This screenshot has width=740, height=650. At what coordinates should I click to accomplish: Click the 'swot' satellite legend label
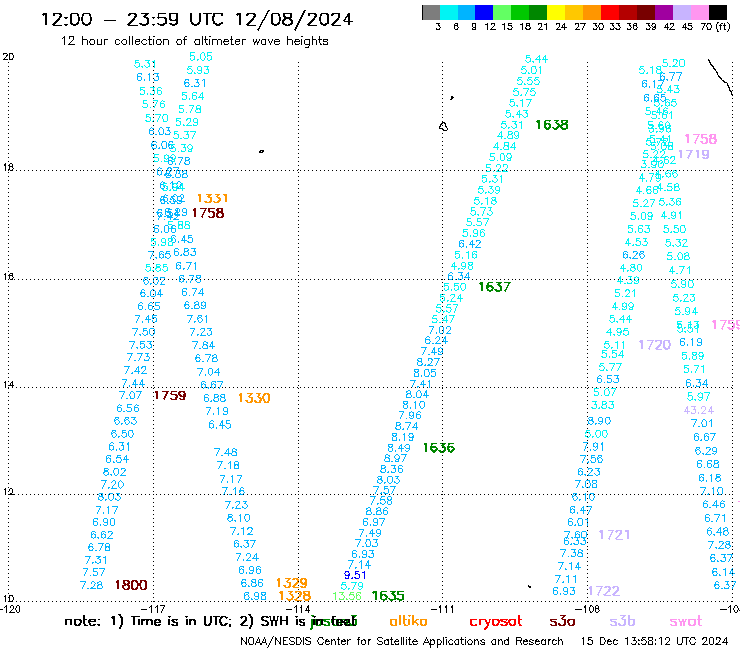[686, 621]
